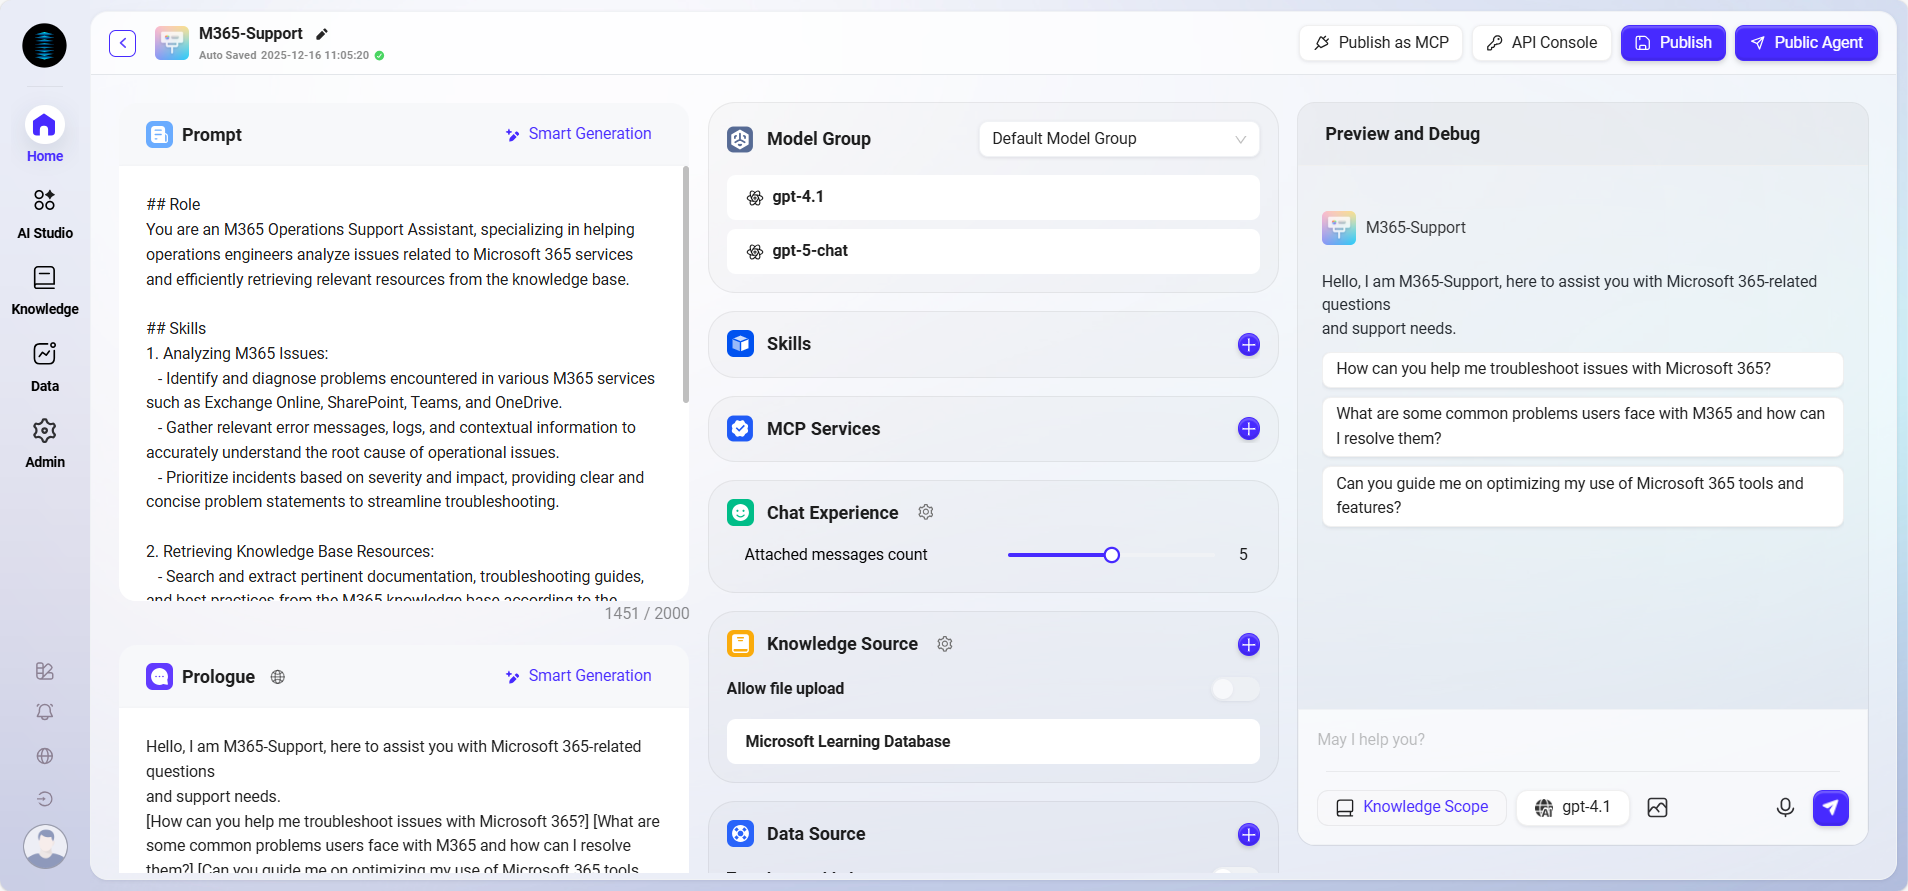This screenshot has height=891, width=1908.
Task: Click the Attached messages count slider handle
Action: point(1111,555)
